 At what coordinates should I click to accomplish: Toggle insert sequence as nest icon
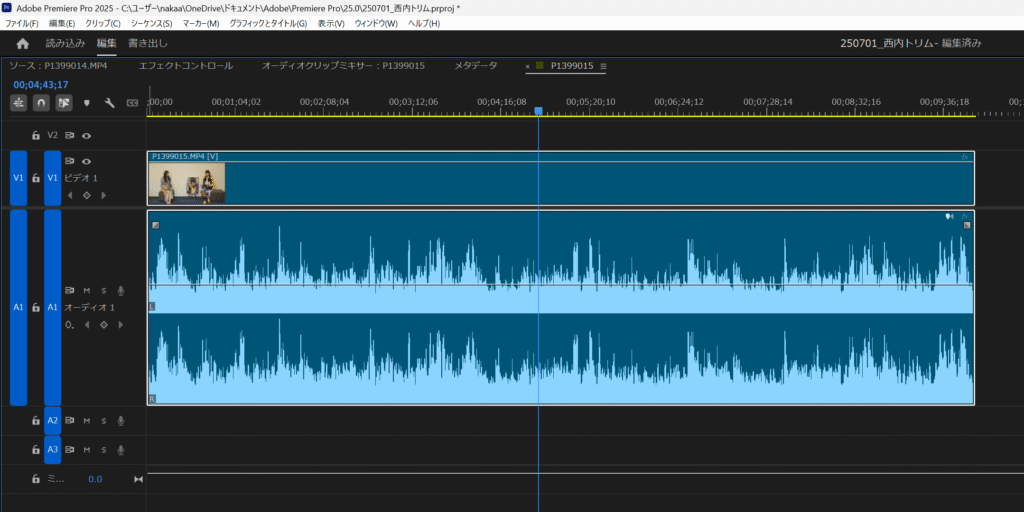point(19,102)
